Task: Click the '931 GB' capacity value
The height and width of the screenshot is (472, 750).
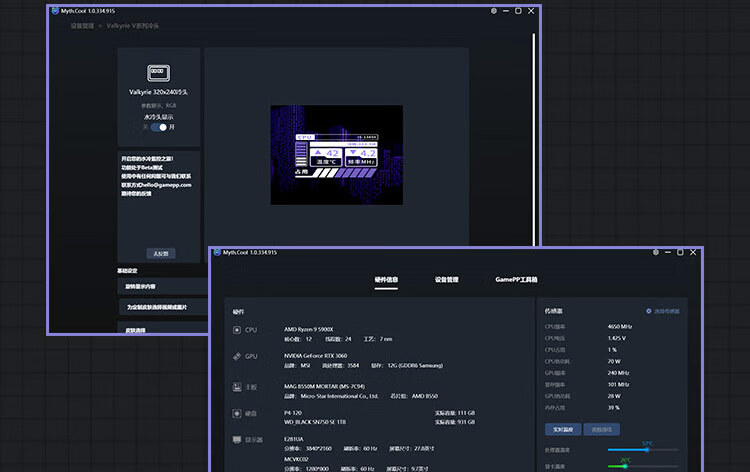Action: (466, 422)
